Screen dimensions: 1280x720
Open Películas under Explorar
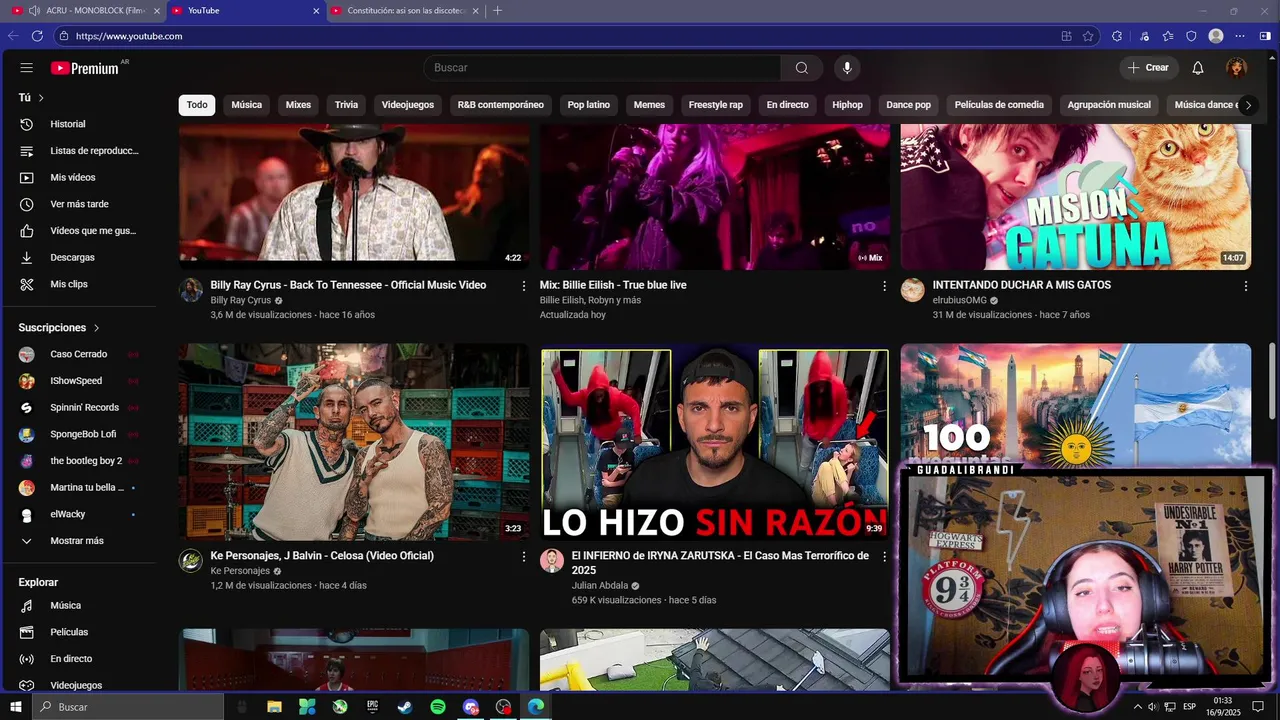point(78,632)
